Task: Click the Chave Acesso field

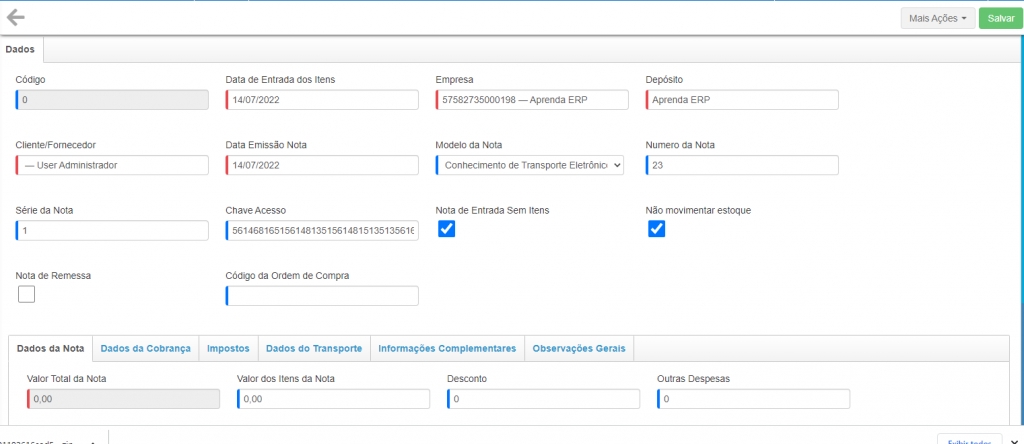Action: pyautogui.click(x=322, y=231)
